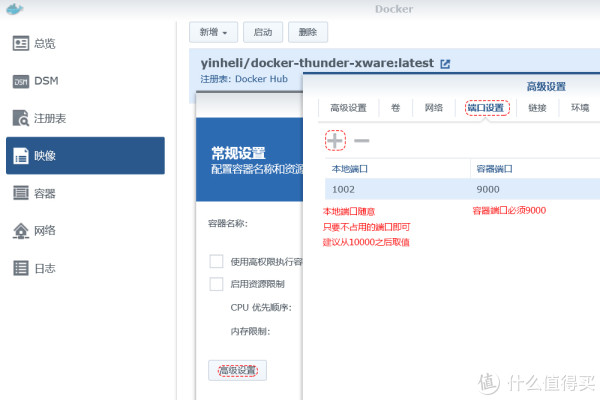Enable 使用高权限执行容器 checkbox
Image resolution: width=600 pixels, height=400 pixels.
coord(217,261)
